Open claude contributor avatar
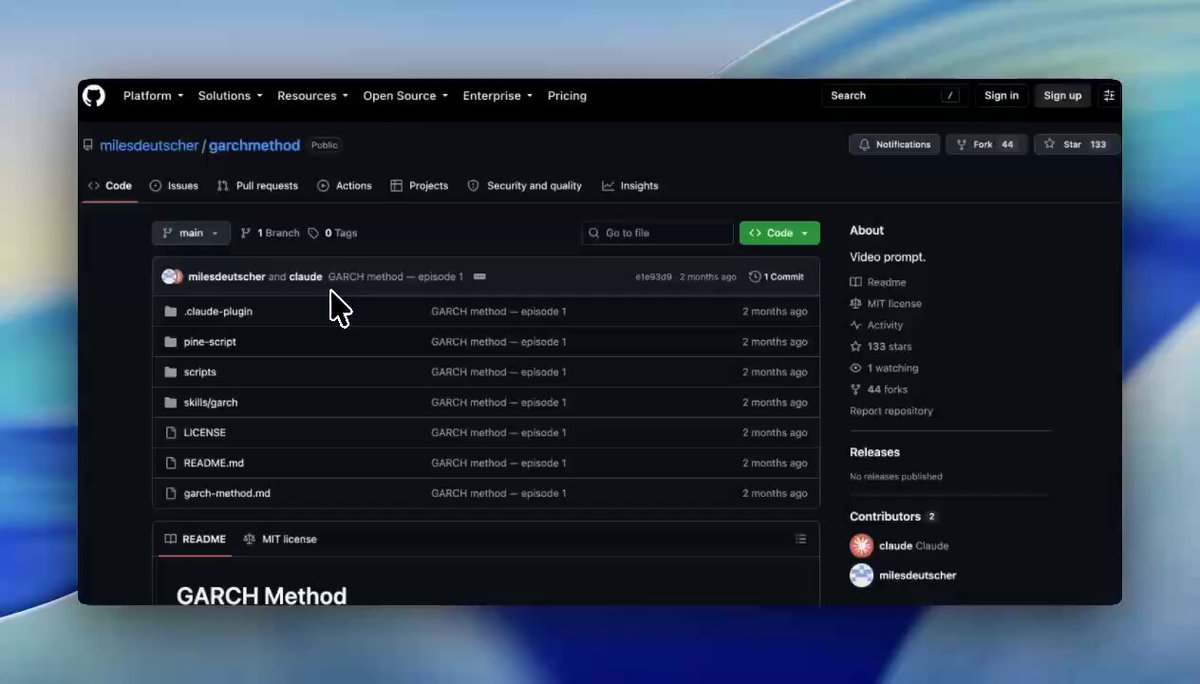This screenshot has height=684, width=1200. (x=862, y=546)
